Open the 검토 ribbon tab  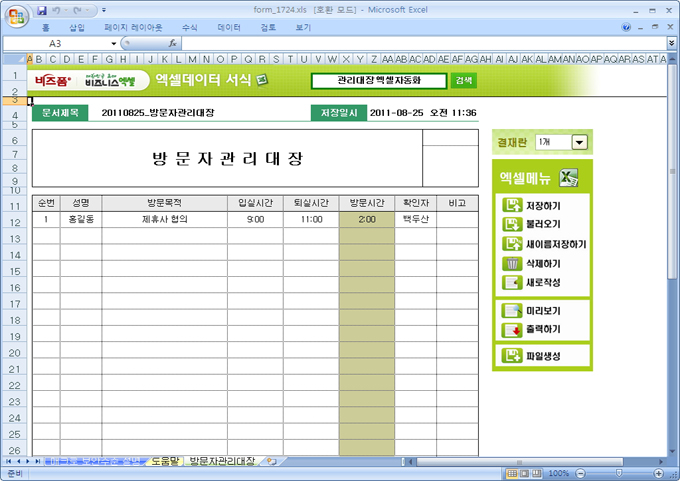pyautogui.click(x=268, y=28)
